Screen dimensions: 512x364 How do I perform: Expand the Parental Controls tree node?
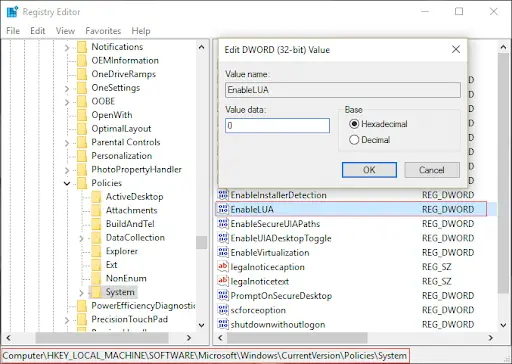67,143
